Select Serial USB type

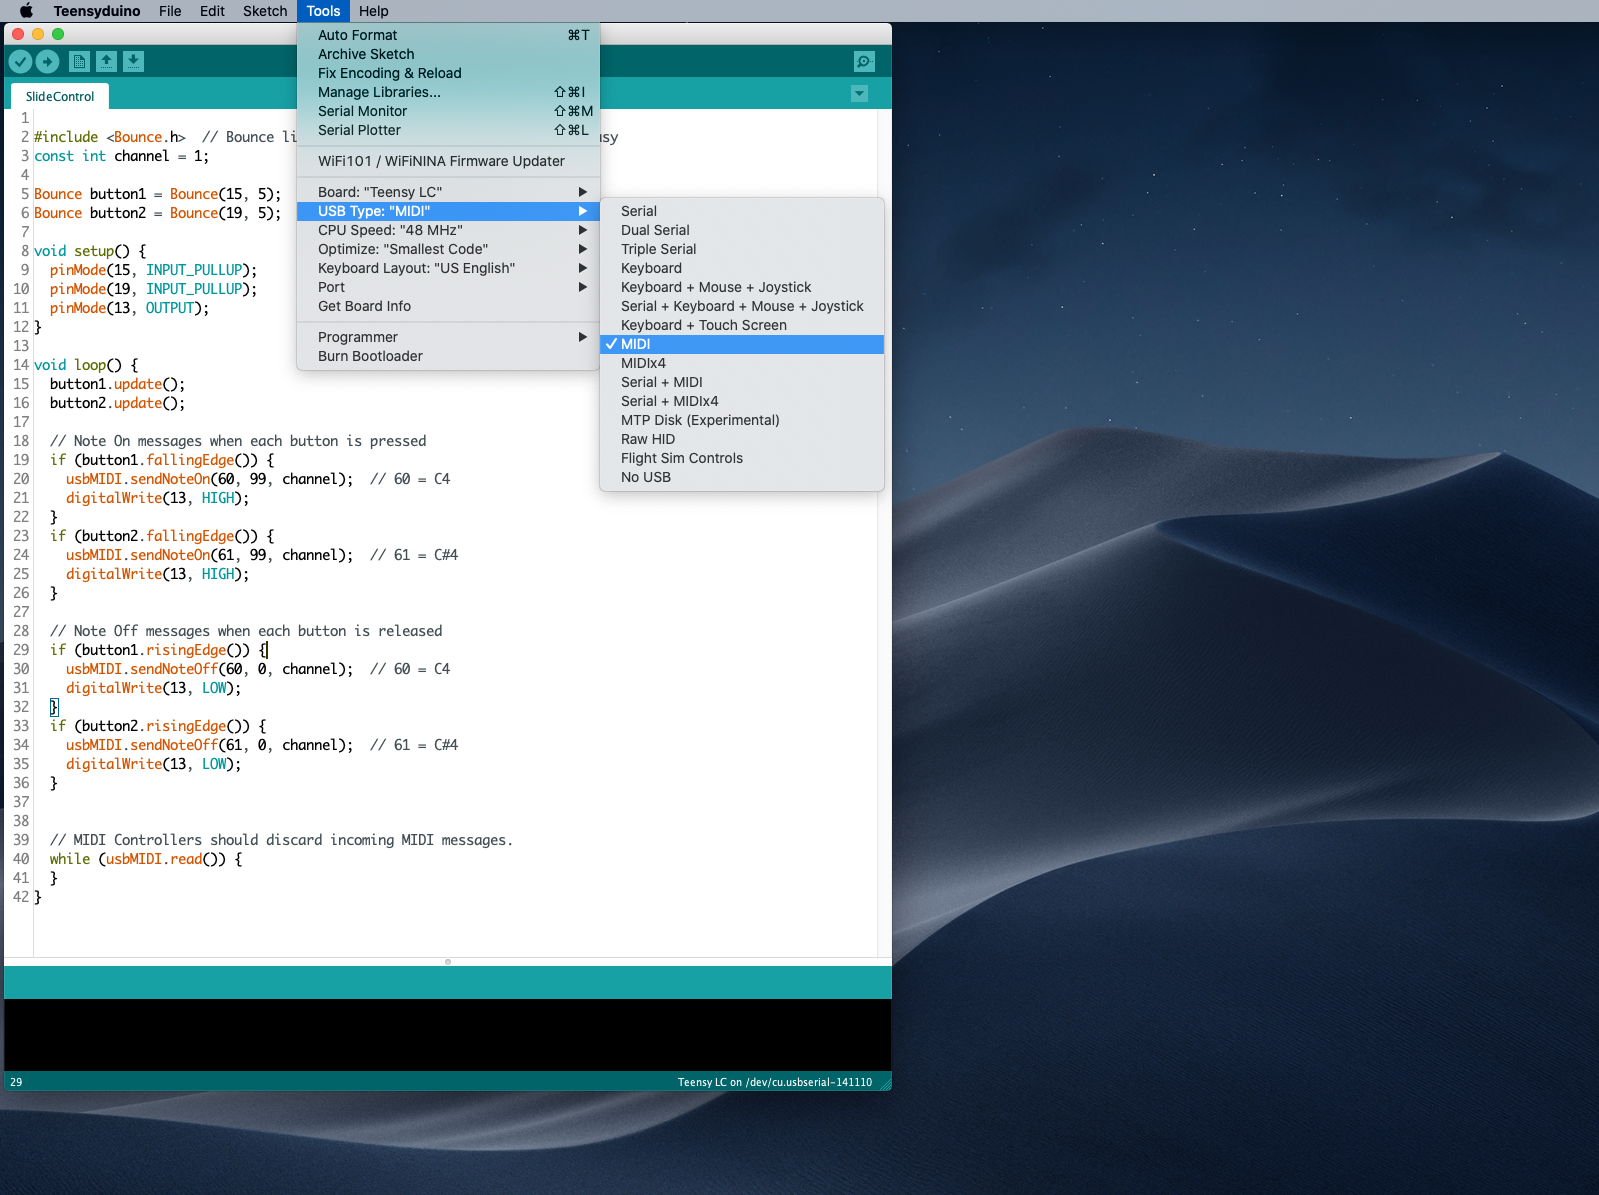[x=742, y=211]
